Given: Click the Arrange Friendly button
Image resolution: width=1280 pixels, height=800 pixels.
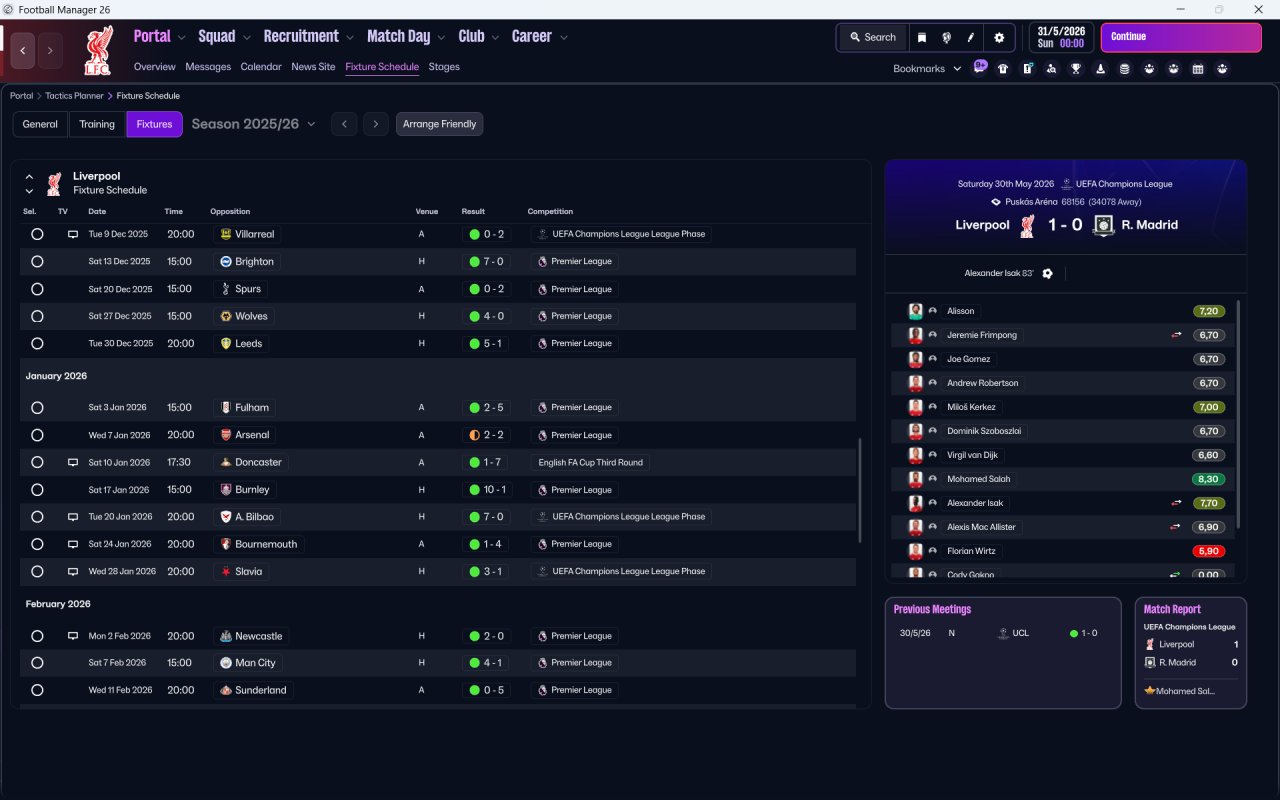Looking at the screenshot, I should pyautogui.click(x=439, y=124).
